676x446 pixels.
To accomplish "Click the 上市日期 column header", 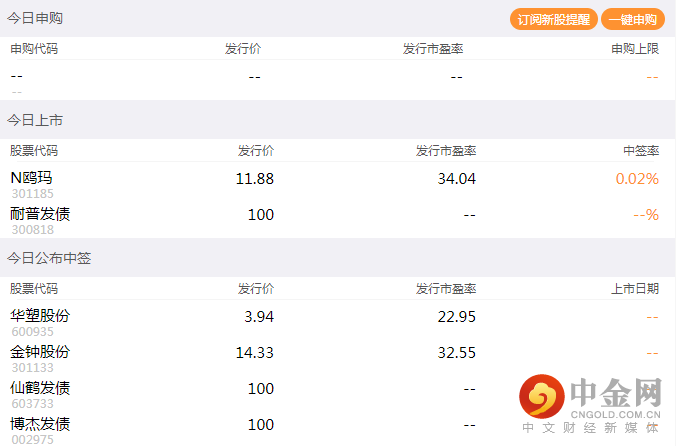I will [635, 289].
